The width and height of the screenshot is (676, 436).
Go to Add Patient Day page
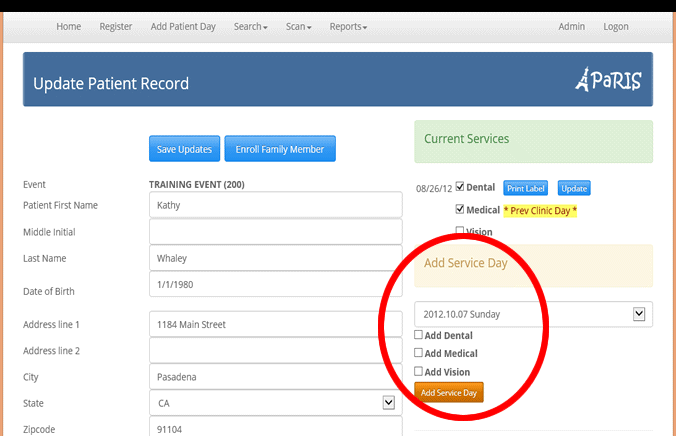tap(183, 27)
